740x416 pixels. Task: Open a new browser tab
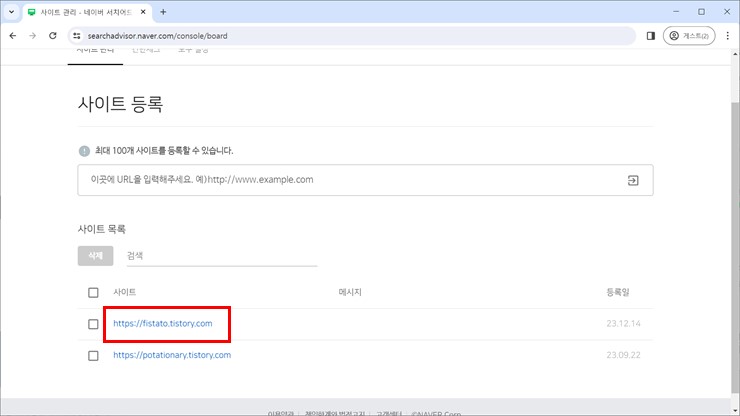coord(163,12)
